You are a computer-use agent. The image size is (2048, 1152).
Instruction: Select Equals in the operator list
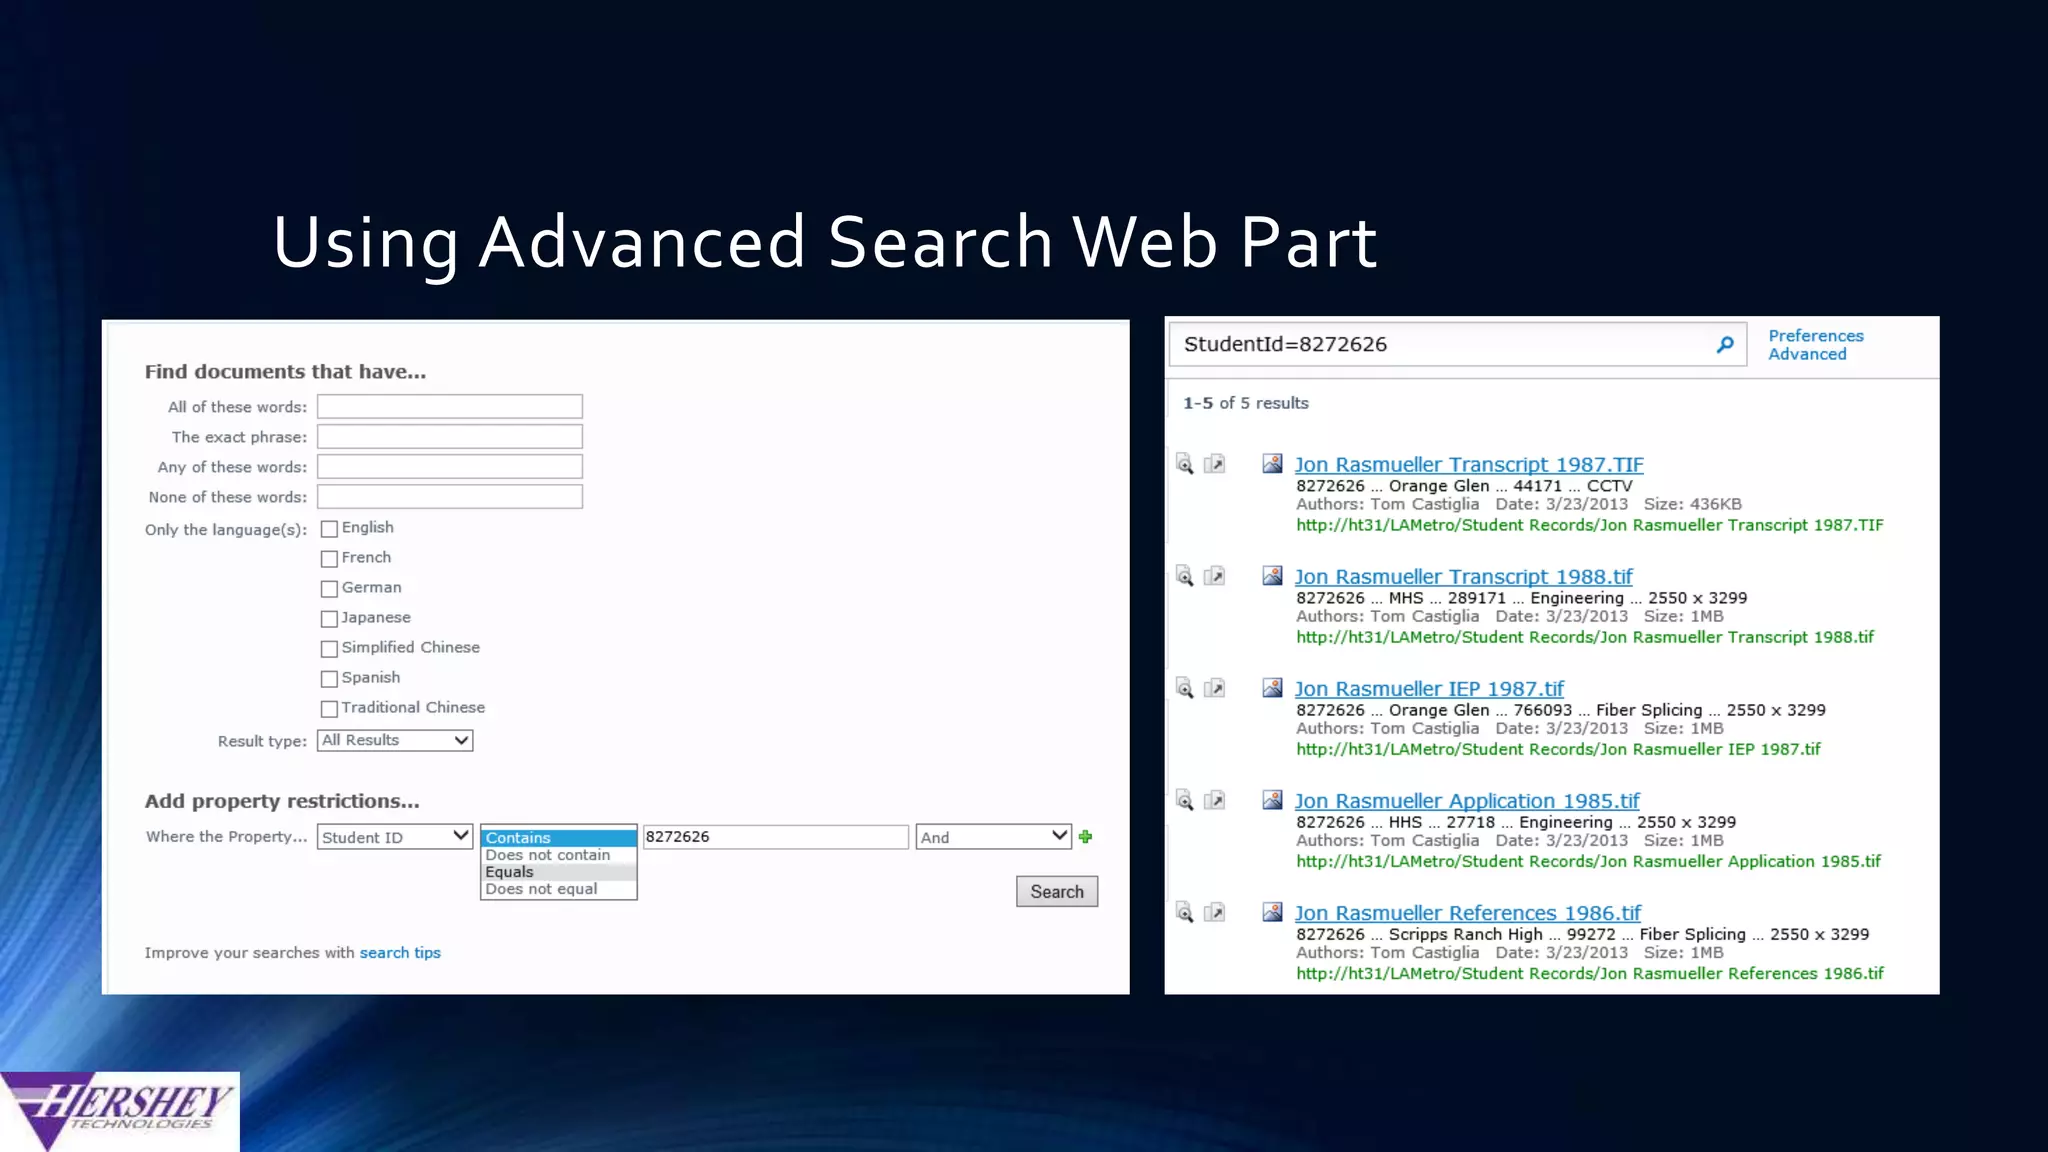pos(558,872)
